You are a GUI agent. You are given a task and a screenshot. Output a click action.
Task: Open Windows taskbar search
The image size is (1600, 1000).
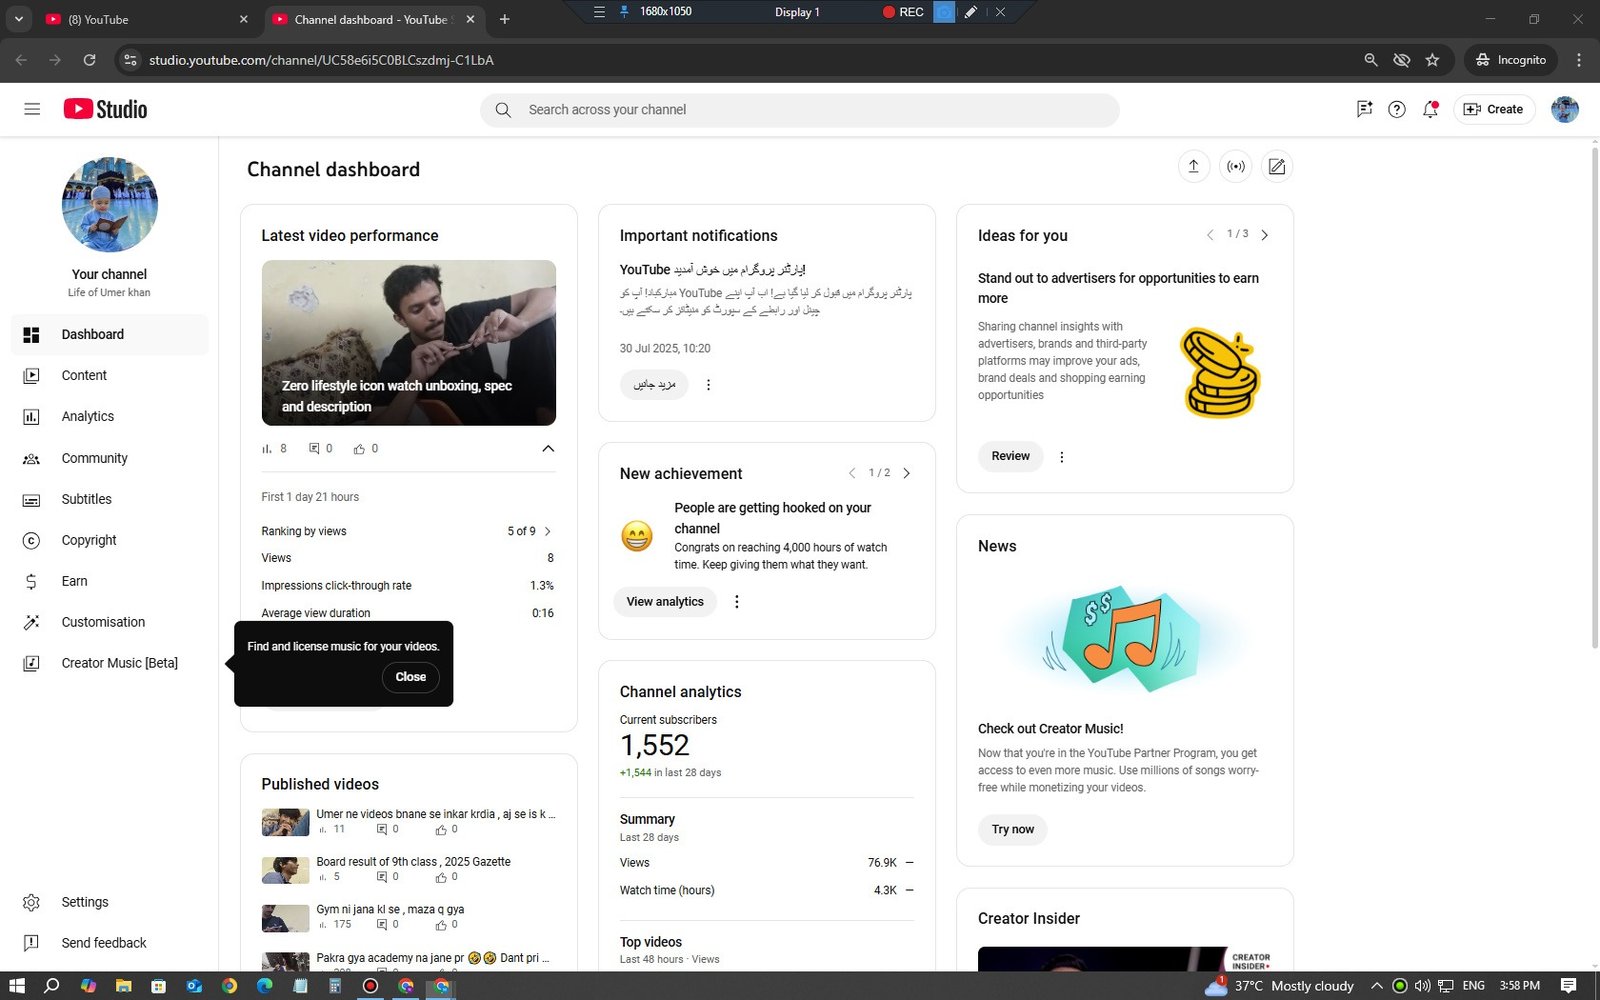(x=52, y=986)
